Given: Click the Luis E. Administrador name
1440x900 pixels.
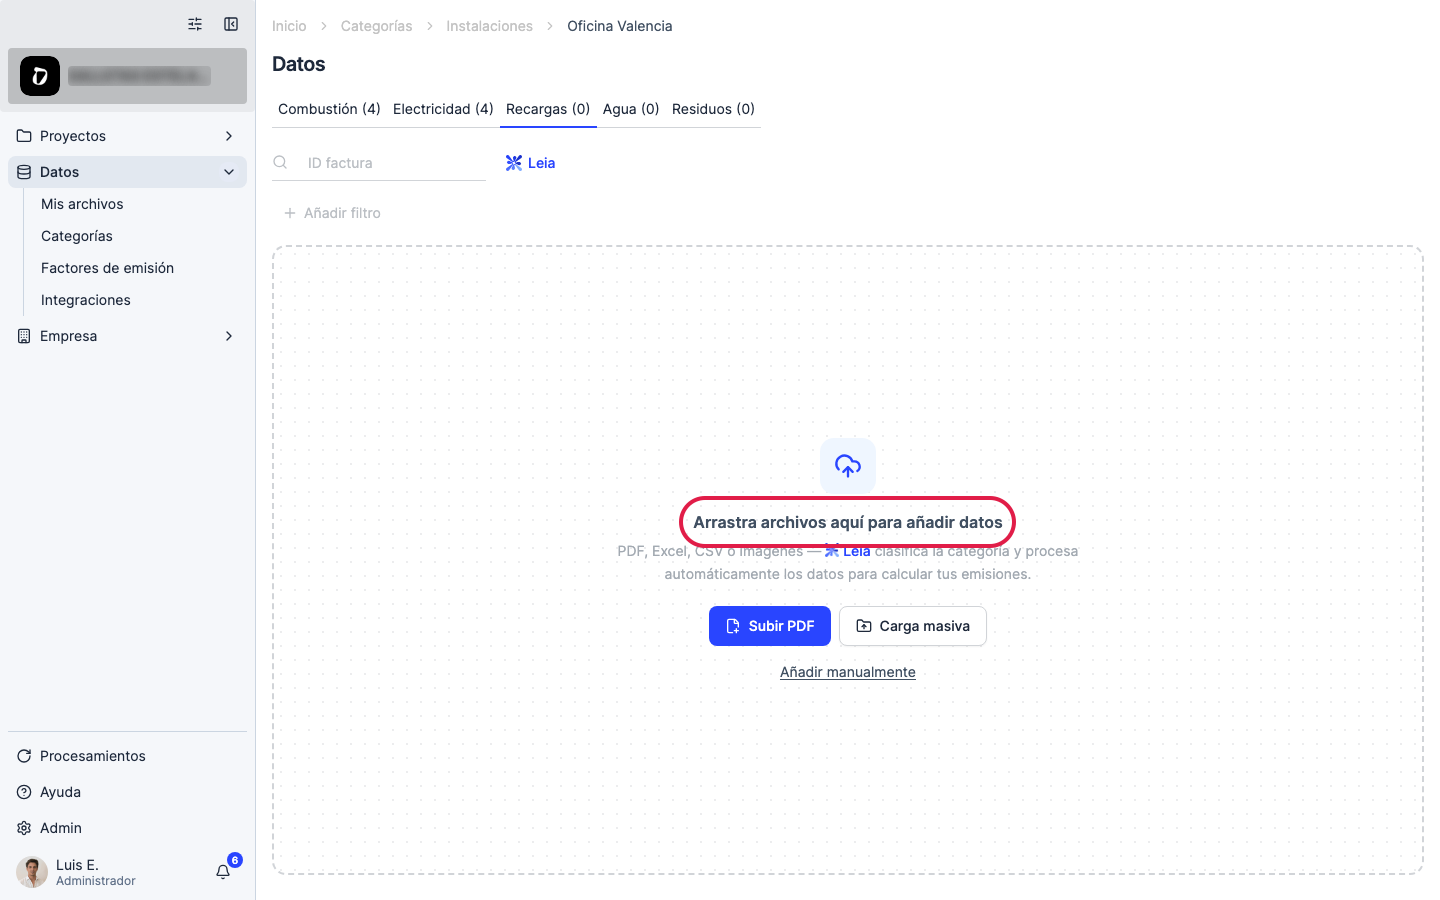Looking at the screenshot, I should 96,872.
